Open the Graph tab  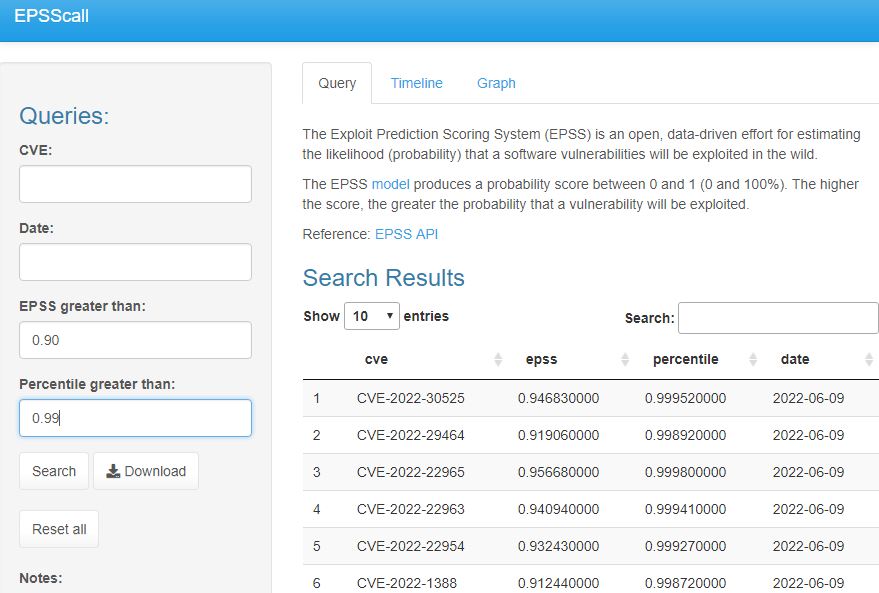pyautogui.click(x=496, y=83)
